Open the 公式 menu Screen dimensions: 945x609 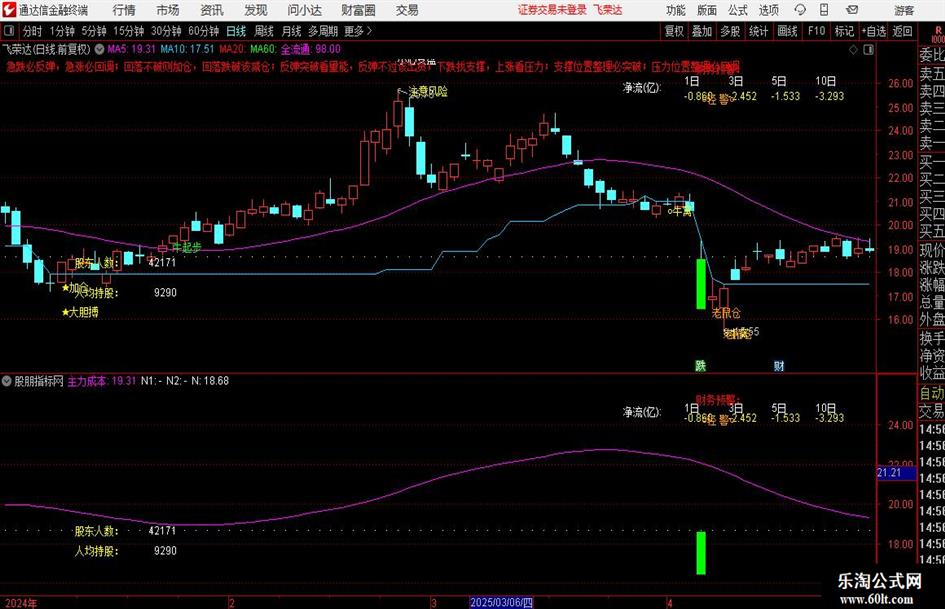[x=738, y=10]
